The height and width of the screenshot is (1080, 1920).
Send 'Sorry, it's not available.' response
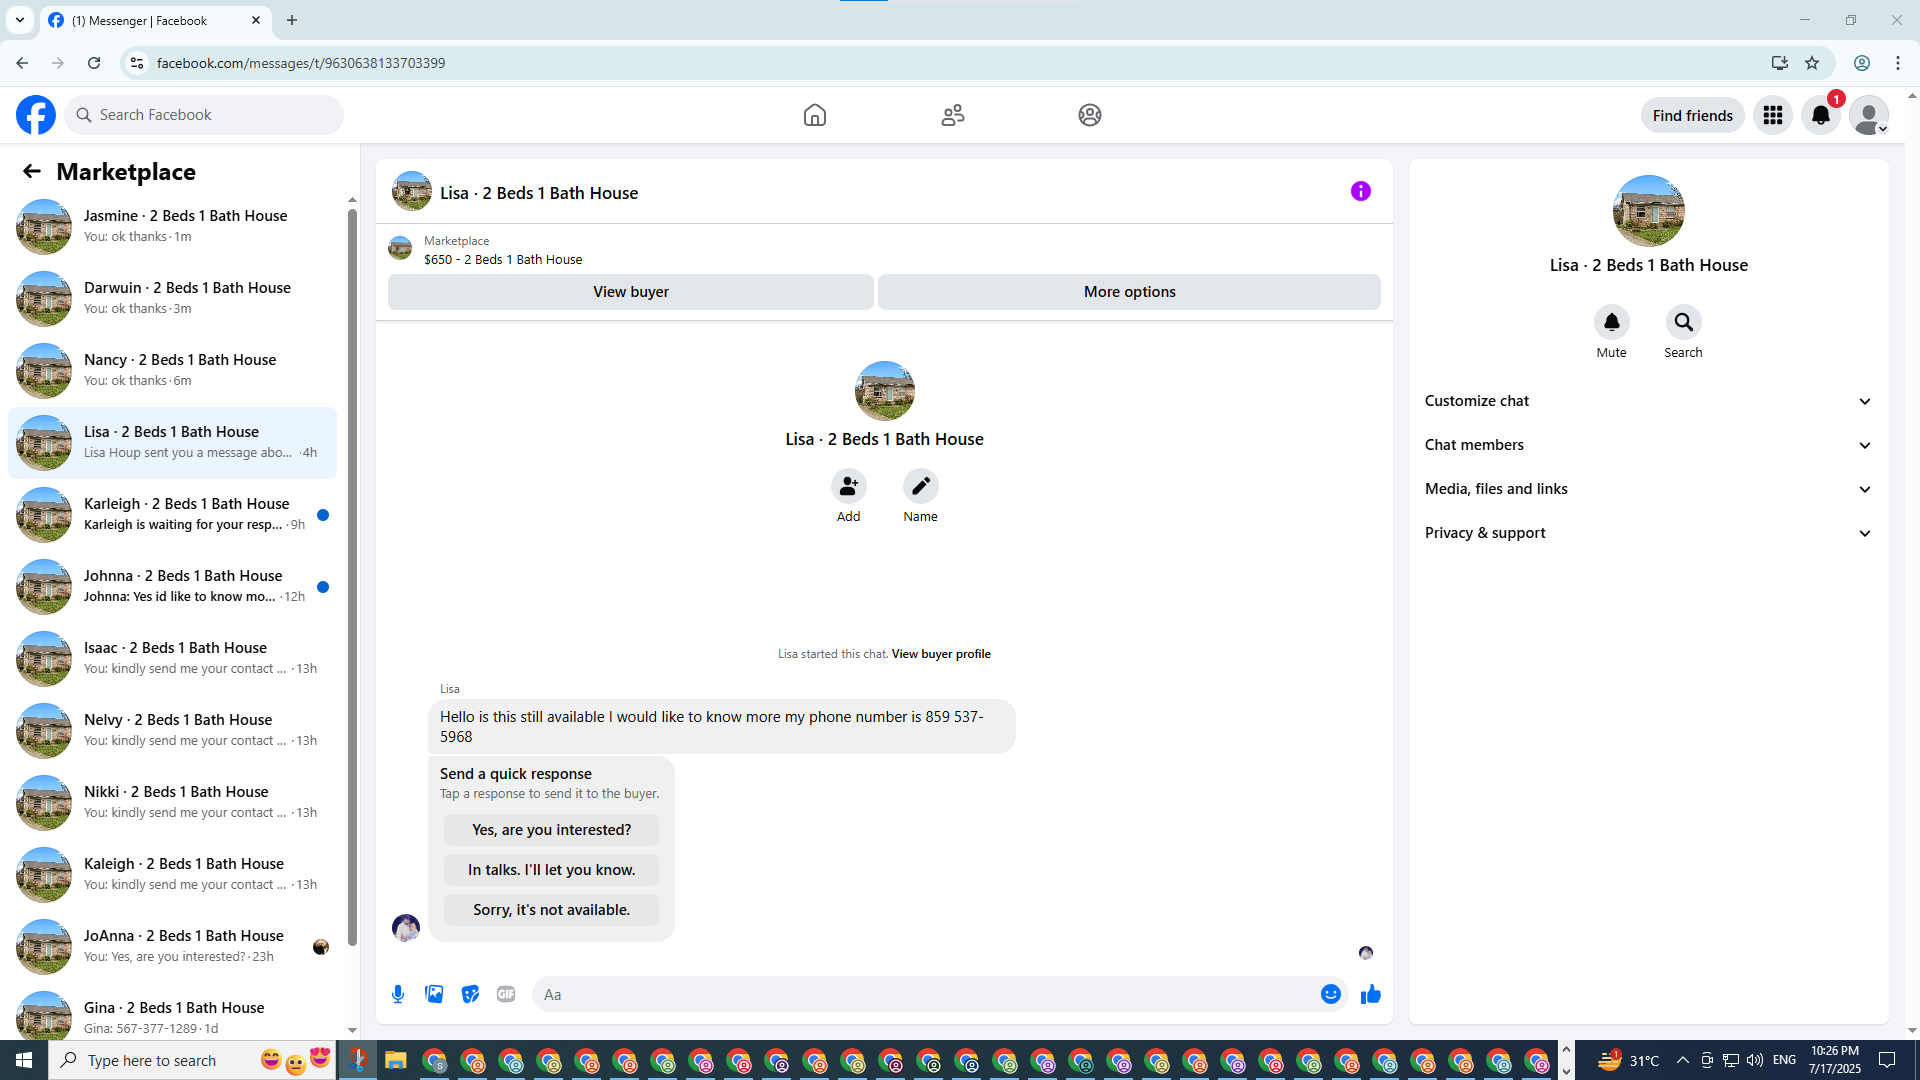point(551,910)
